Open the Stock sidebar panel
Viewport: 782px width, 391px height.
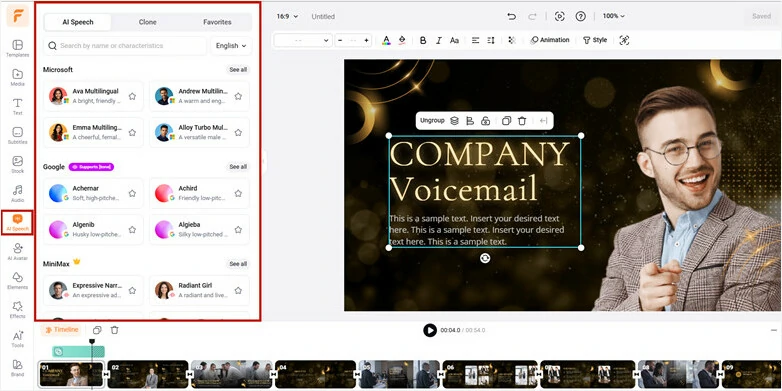click(x=17, y=164)
